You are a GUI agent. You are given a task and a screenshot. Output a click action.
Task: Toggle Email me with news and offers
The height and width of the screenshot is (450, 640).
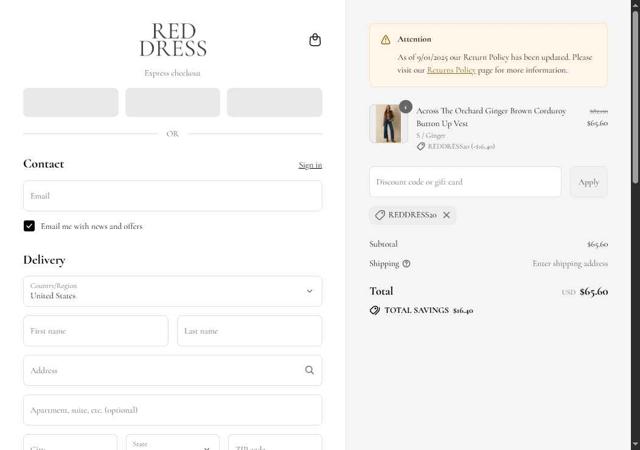tap(29, 226)
